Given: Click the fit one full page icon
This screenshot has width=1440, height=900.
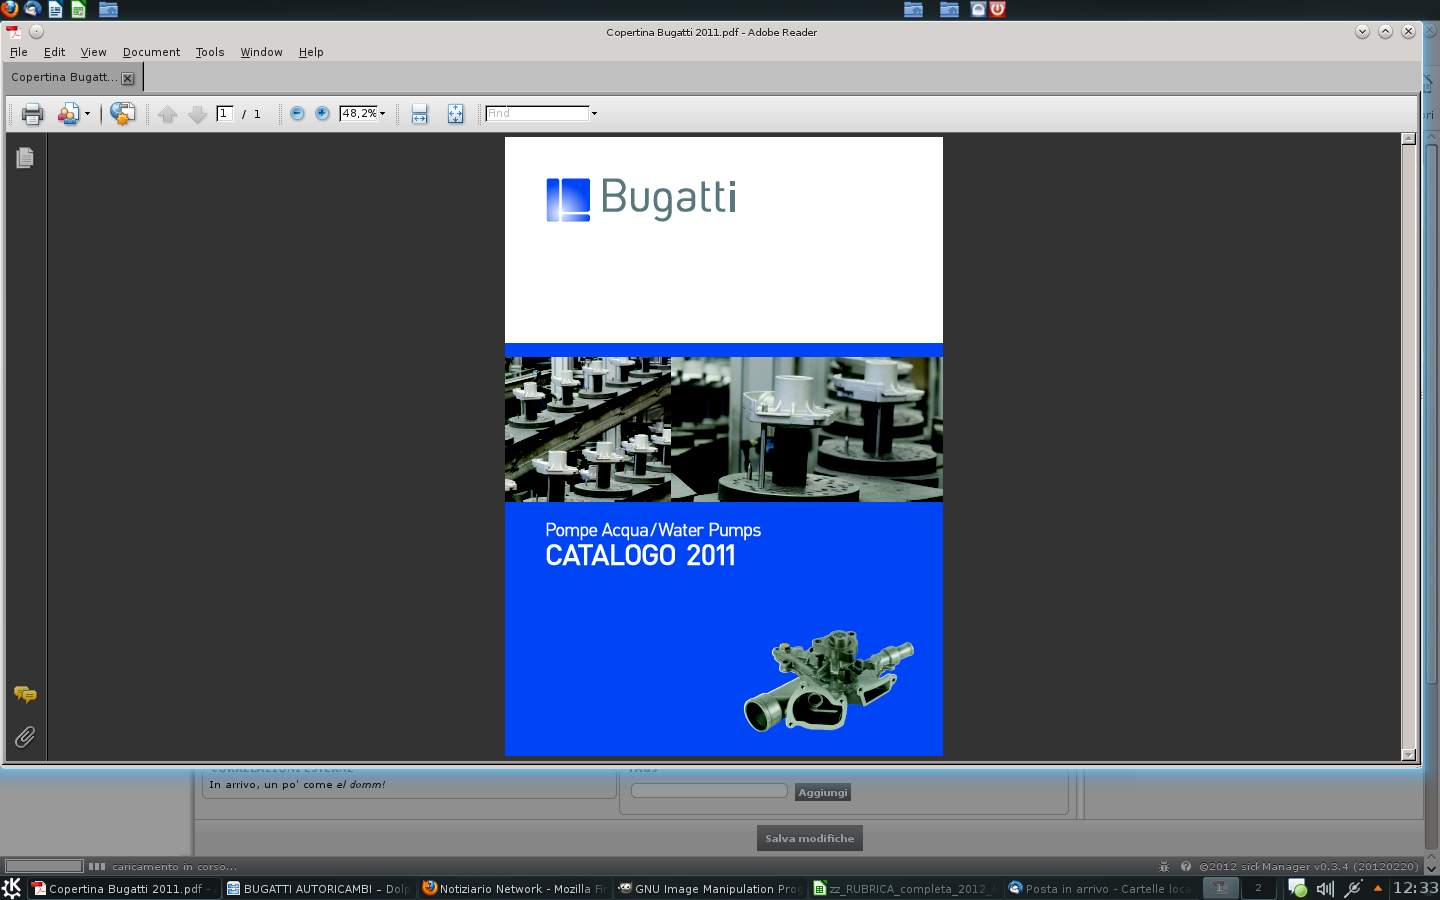Looking at the screenshot, I should click(x=455, y=114).
